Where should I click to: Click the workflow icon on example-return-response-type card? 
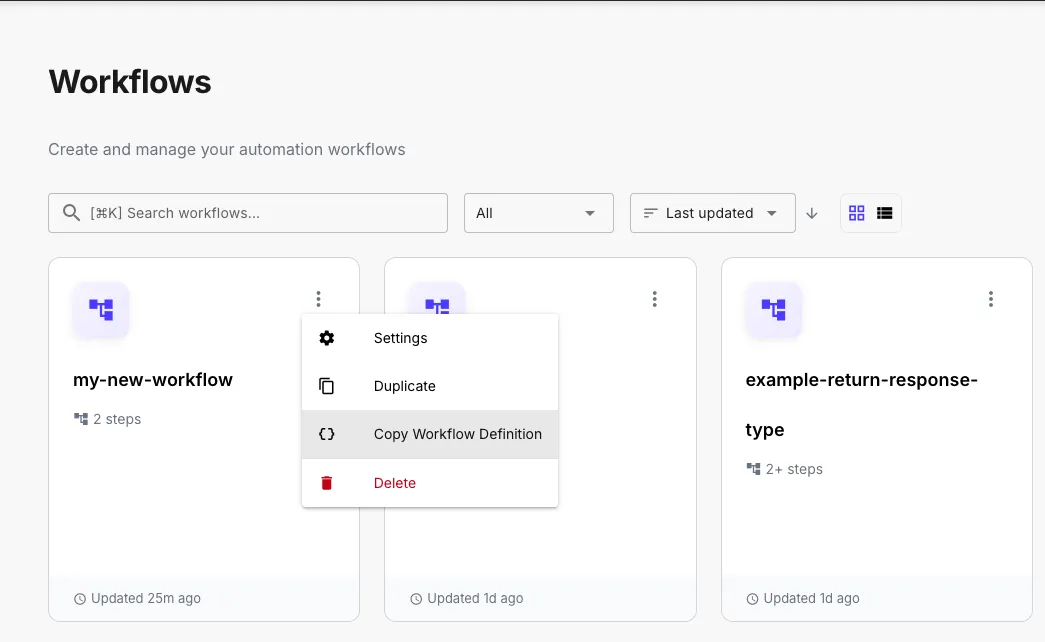coord(772,310)
